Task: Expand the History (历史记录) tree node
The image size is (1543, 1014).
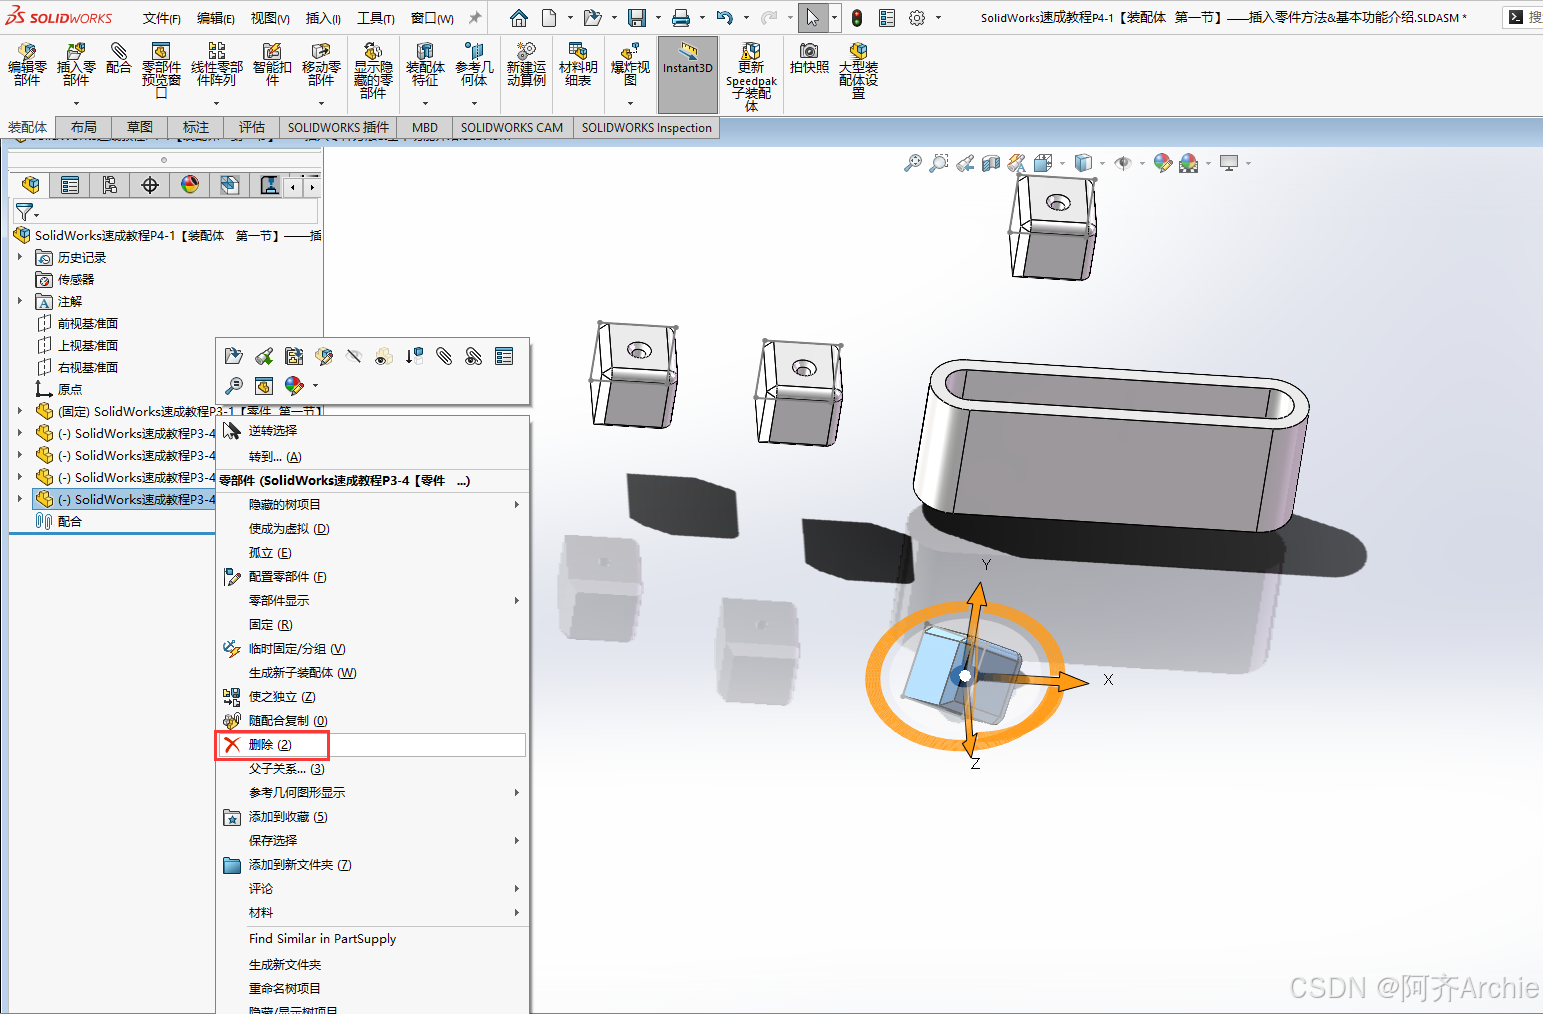Action: pos(20,257)
